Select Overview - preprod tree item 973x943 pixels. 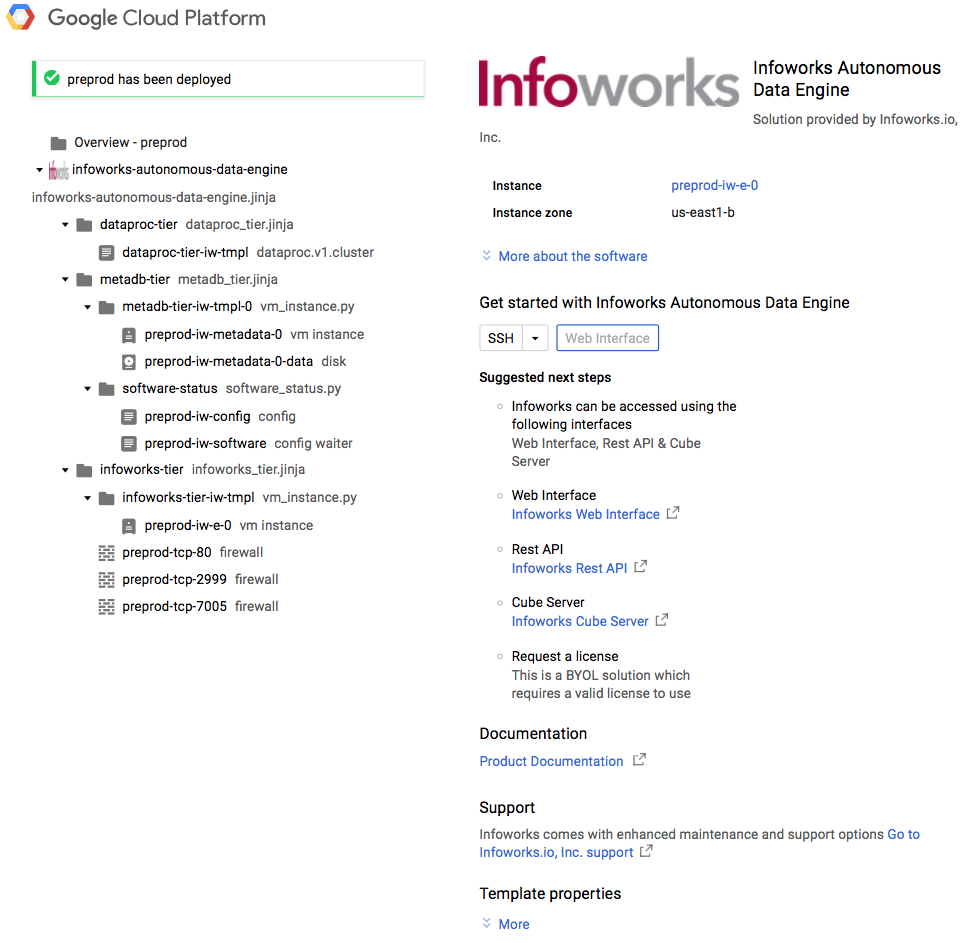click(x=130, y=143)
